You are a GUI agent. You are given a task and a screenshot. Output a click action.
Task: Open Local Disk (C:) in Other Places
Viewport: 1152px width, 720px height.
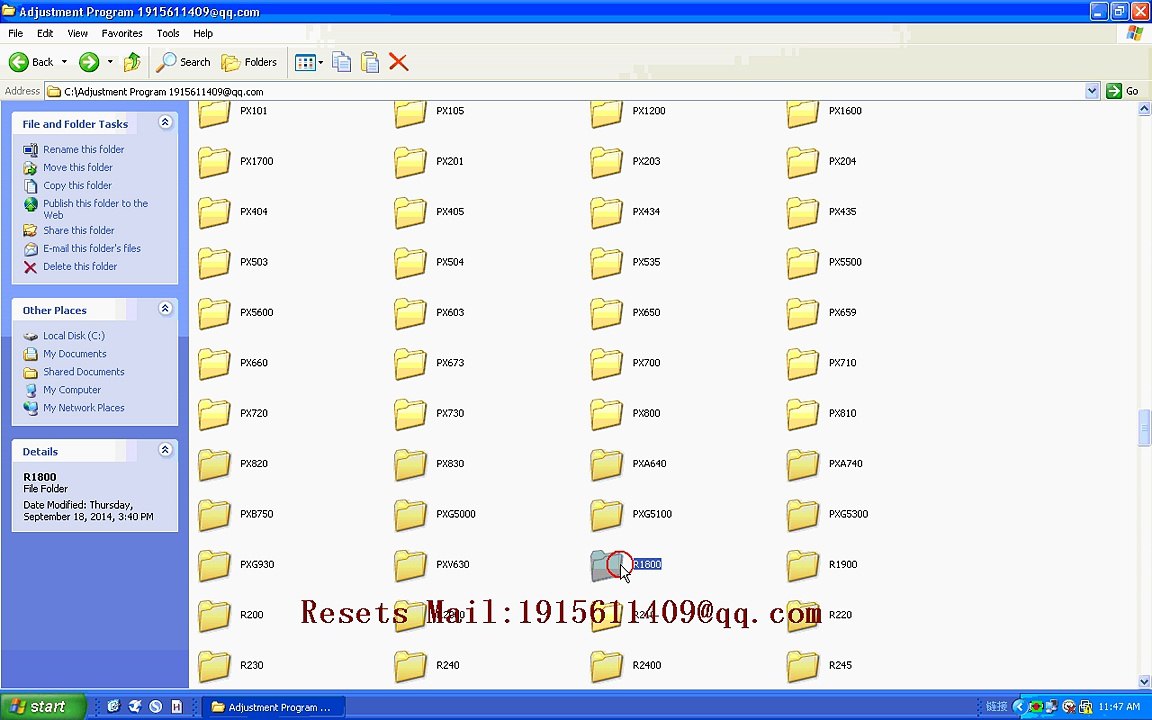(x=73, y=336)
